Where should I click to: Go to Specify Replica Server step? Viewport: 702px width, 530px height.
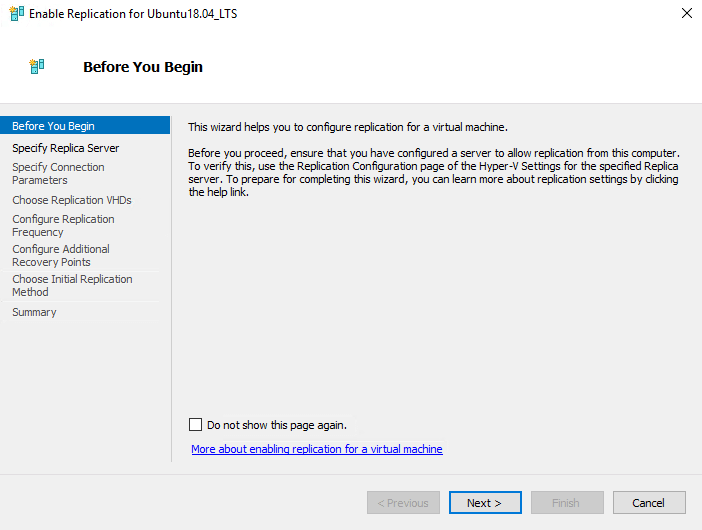tap(65, 148)
